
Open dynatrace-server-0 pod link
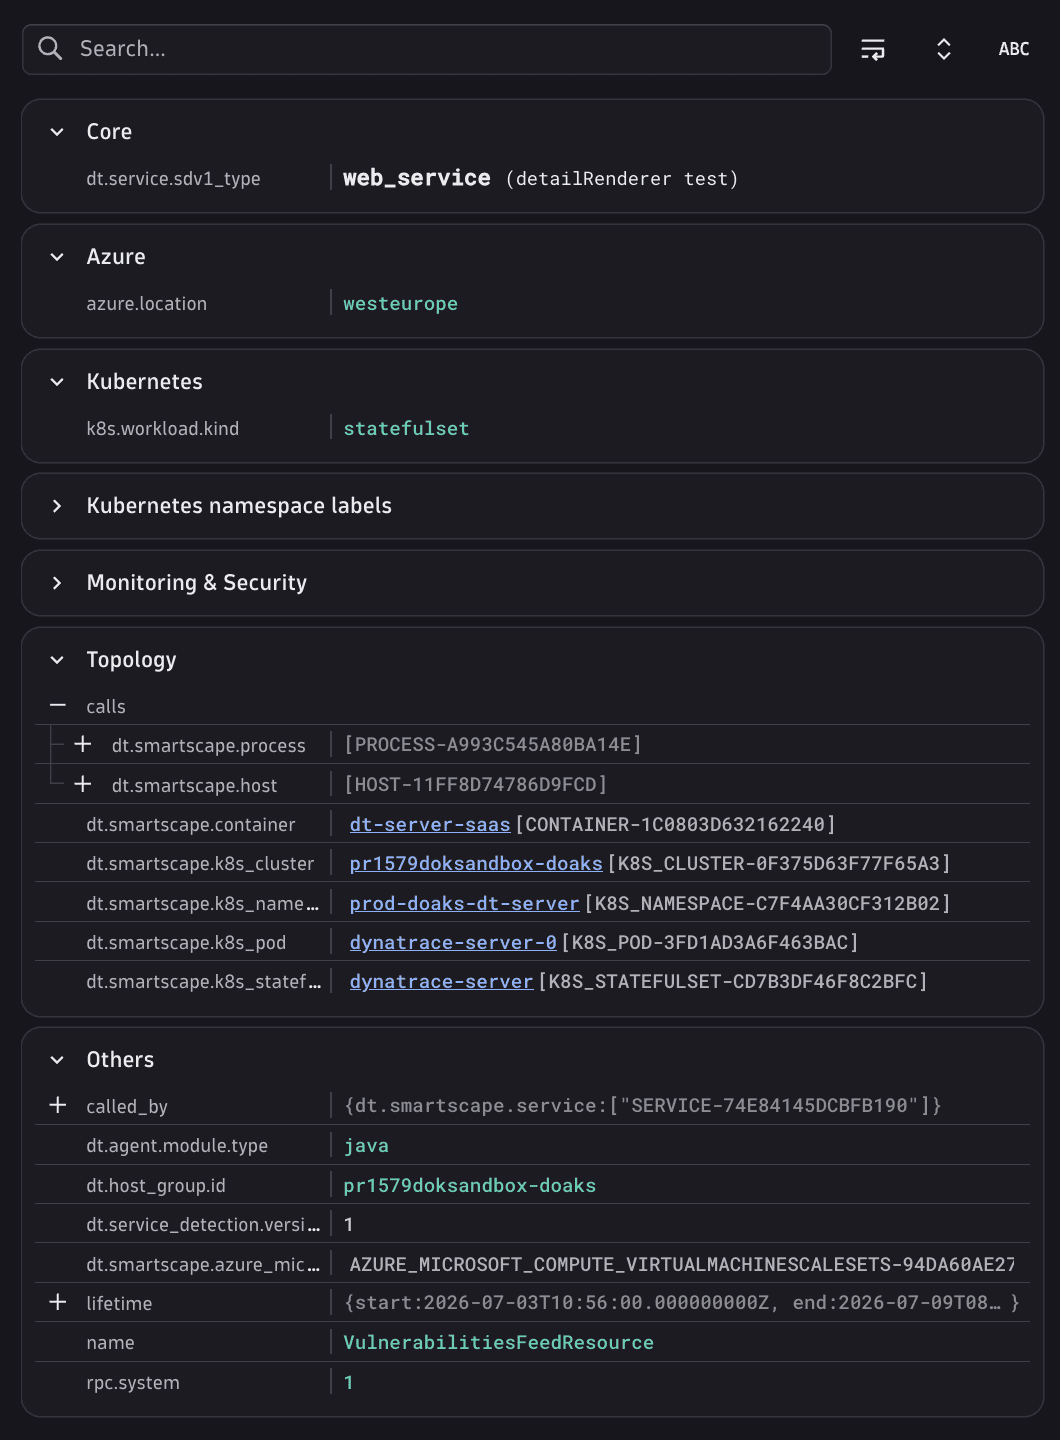453,943
